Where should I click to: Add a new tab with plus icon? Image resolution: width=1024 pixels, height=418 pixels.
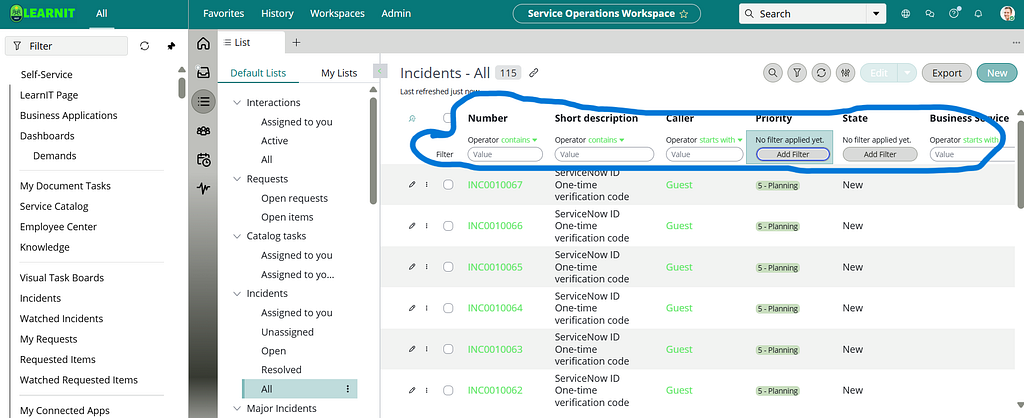coord(296,42)
